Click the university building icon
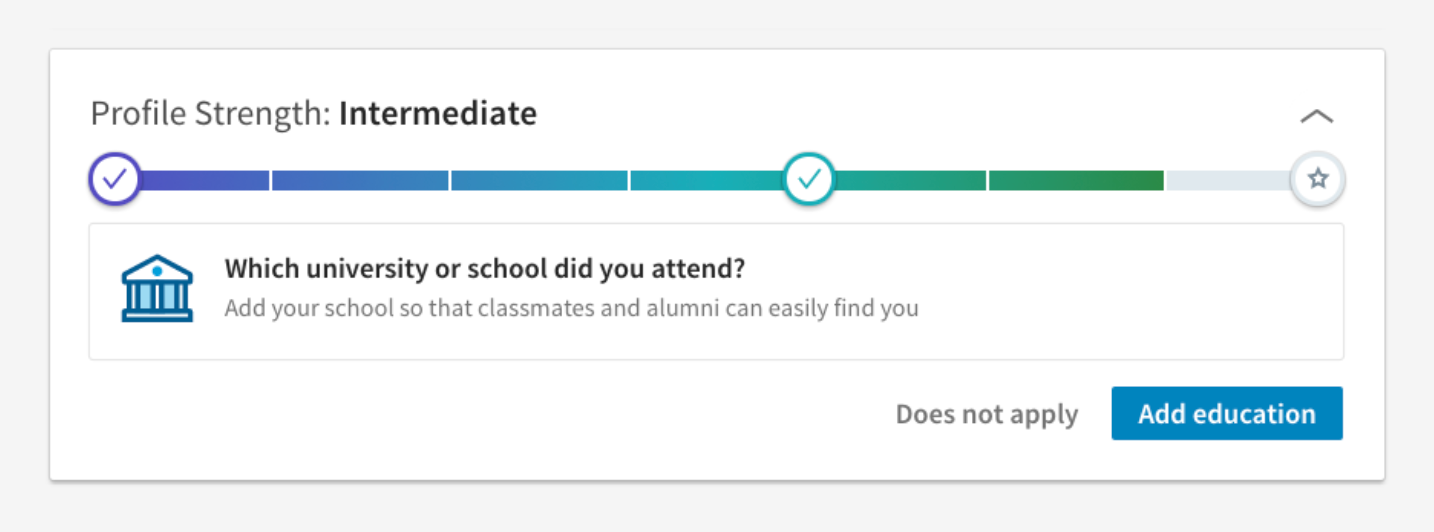The width and height of the screenshot is (1434, 532). (x=157, y=289)
